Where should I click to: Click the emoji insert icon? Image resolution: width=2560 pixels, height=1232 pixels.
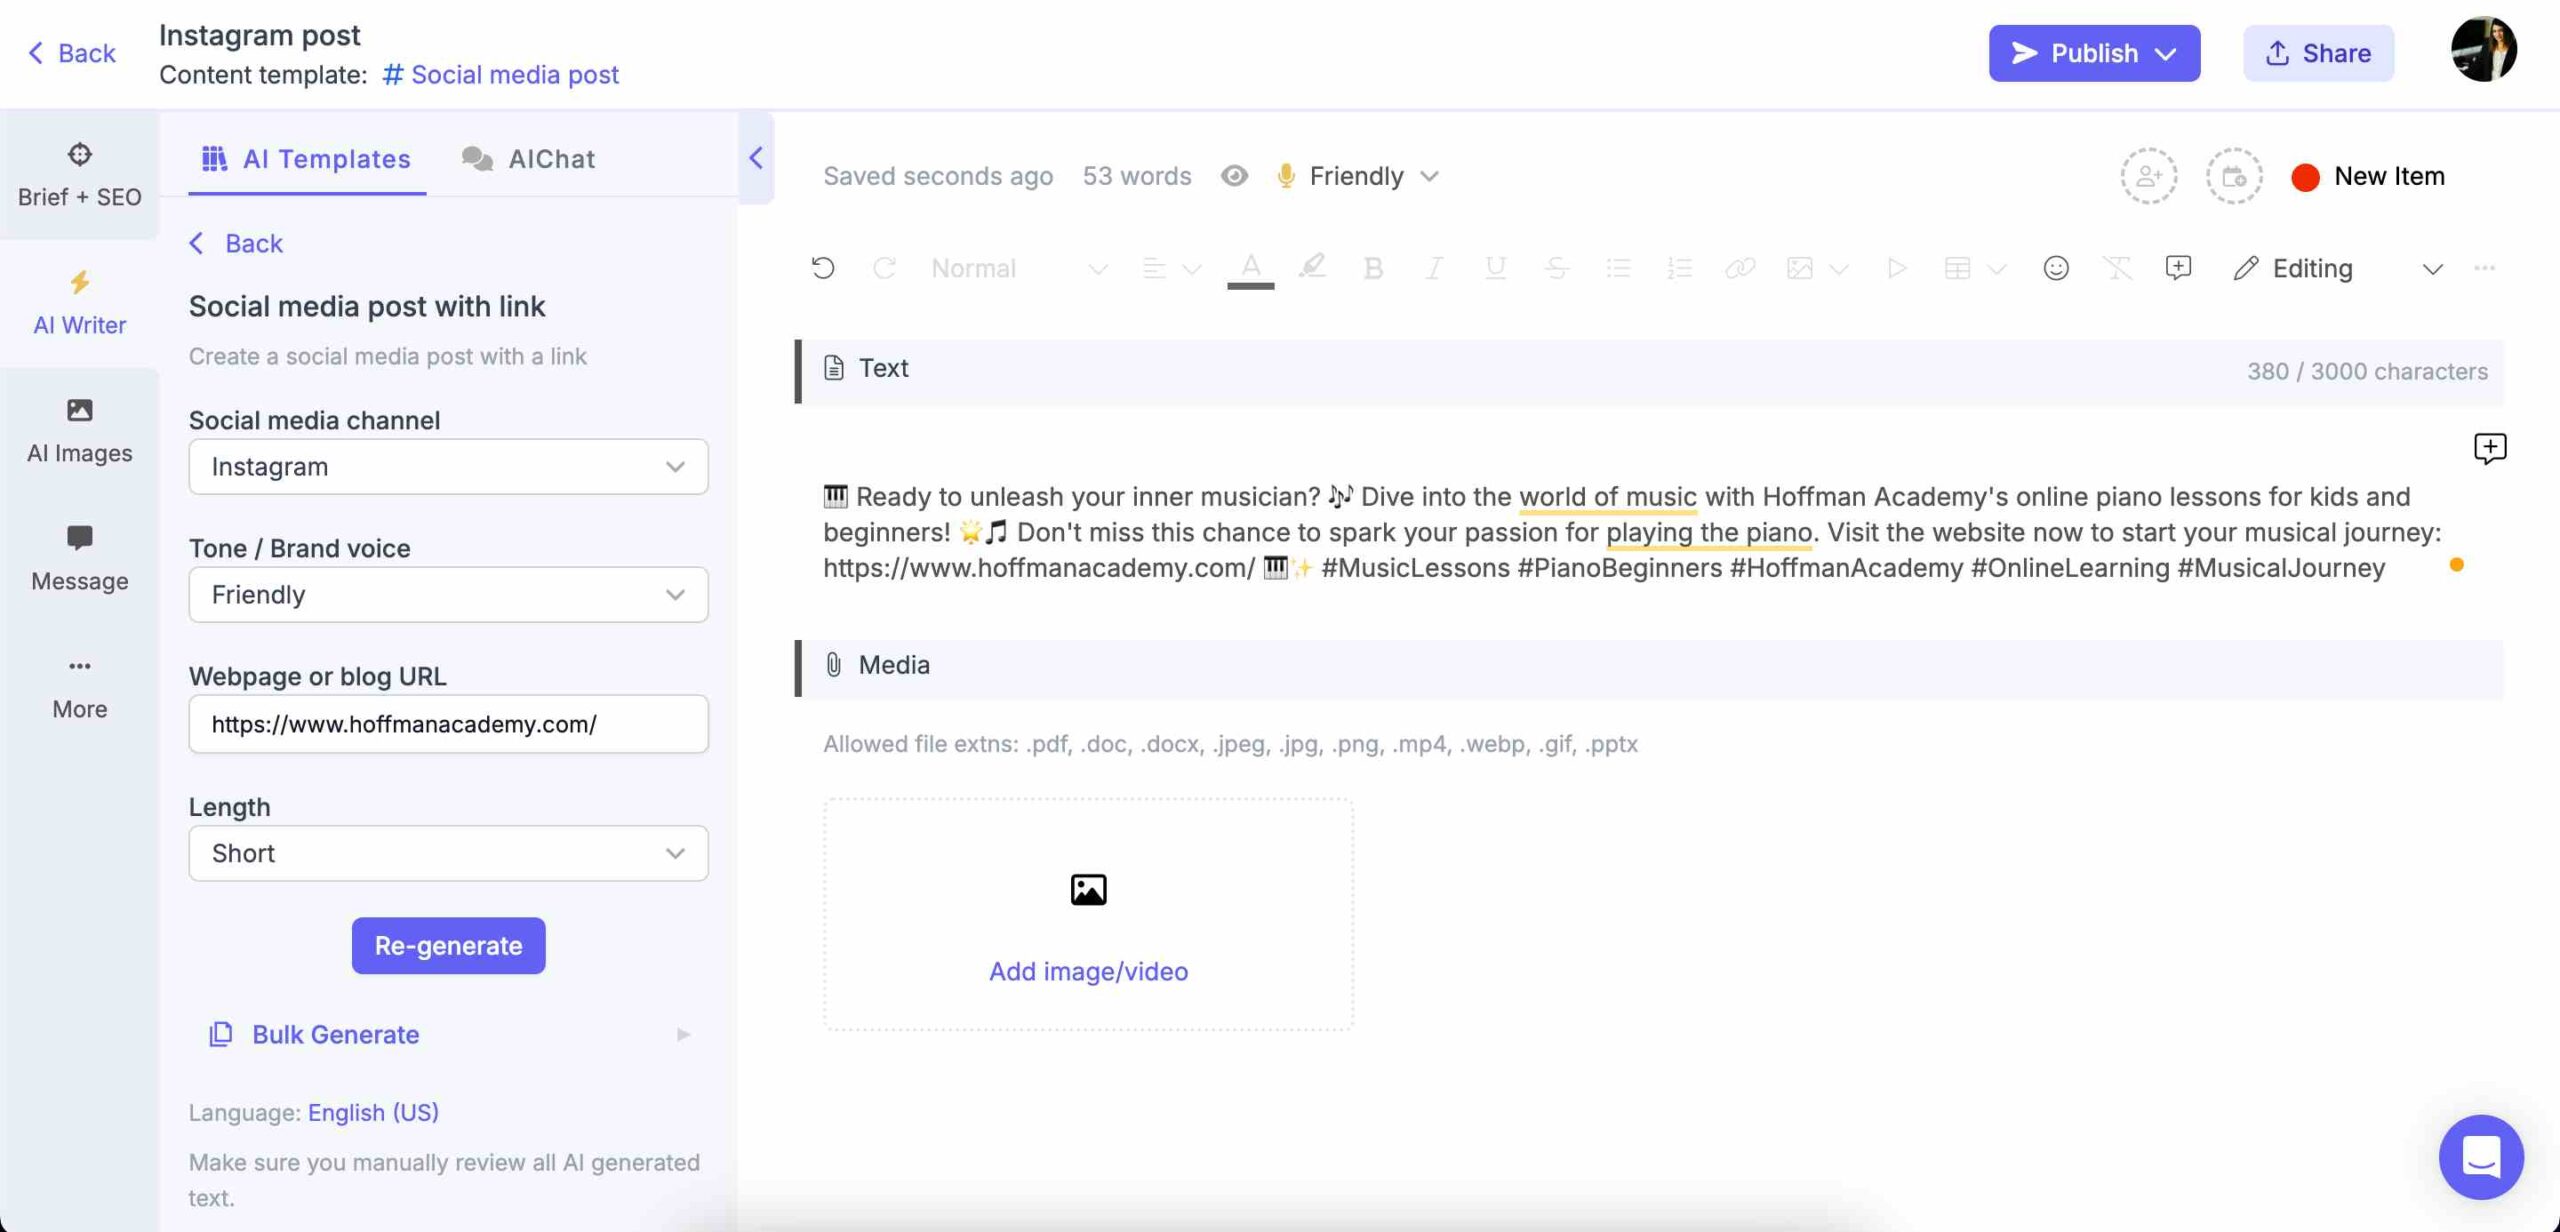point(2054,268)
